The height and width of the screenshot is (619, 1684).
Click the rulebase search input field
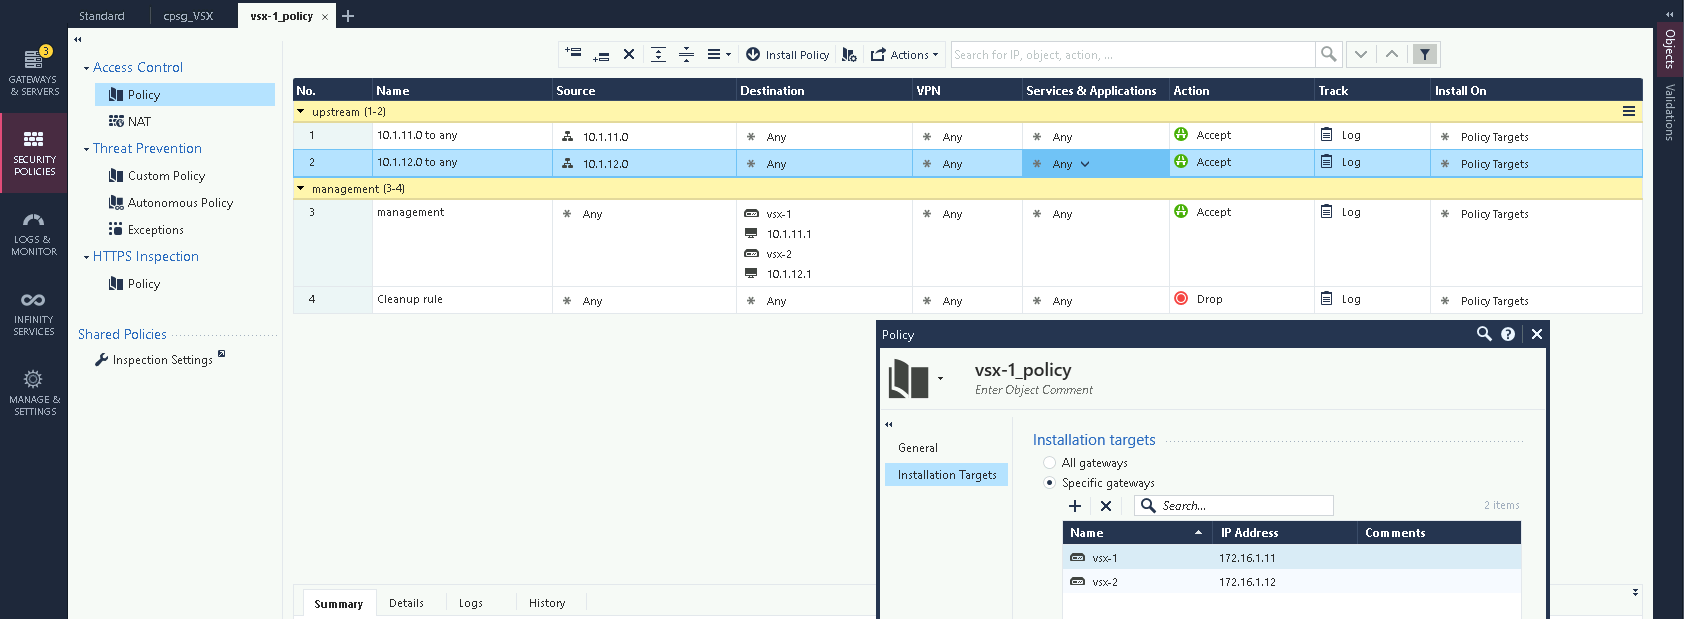tap(1132, 55)
